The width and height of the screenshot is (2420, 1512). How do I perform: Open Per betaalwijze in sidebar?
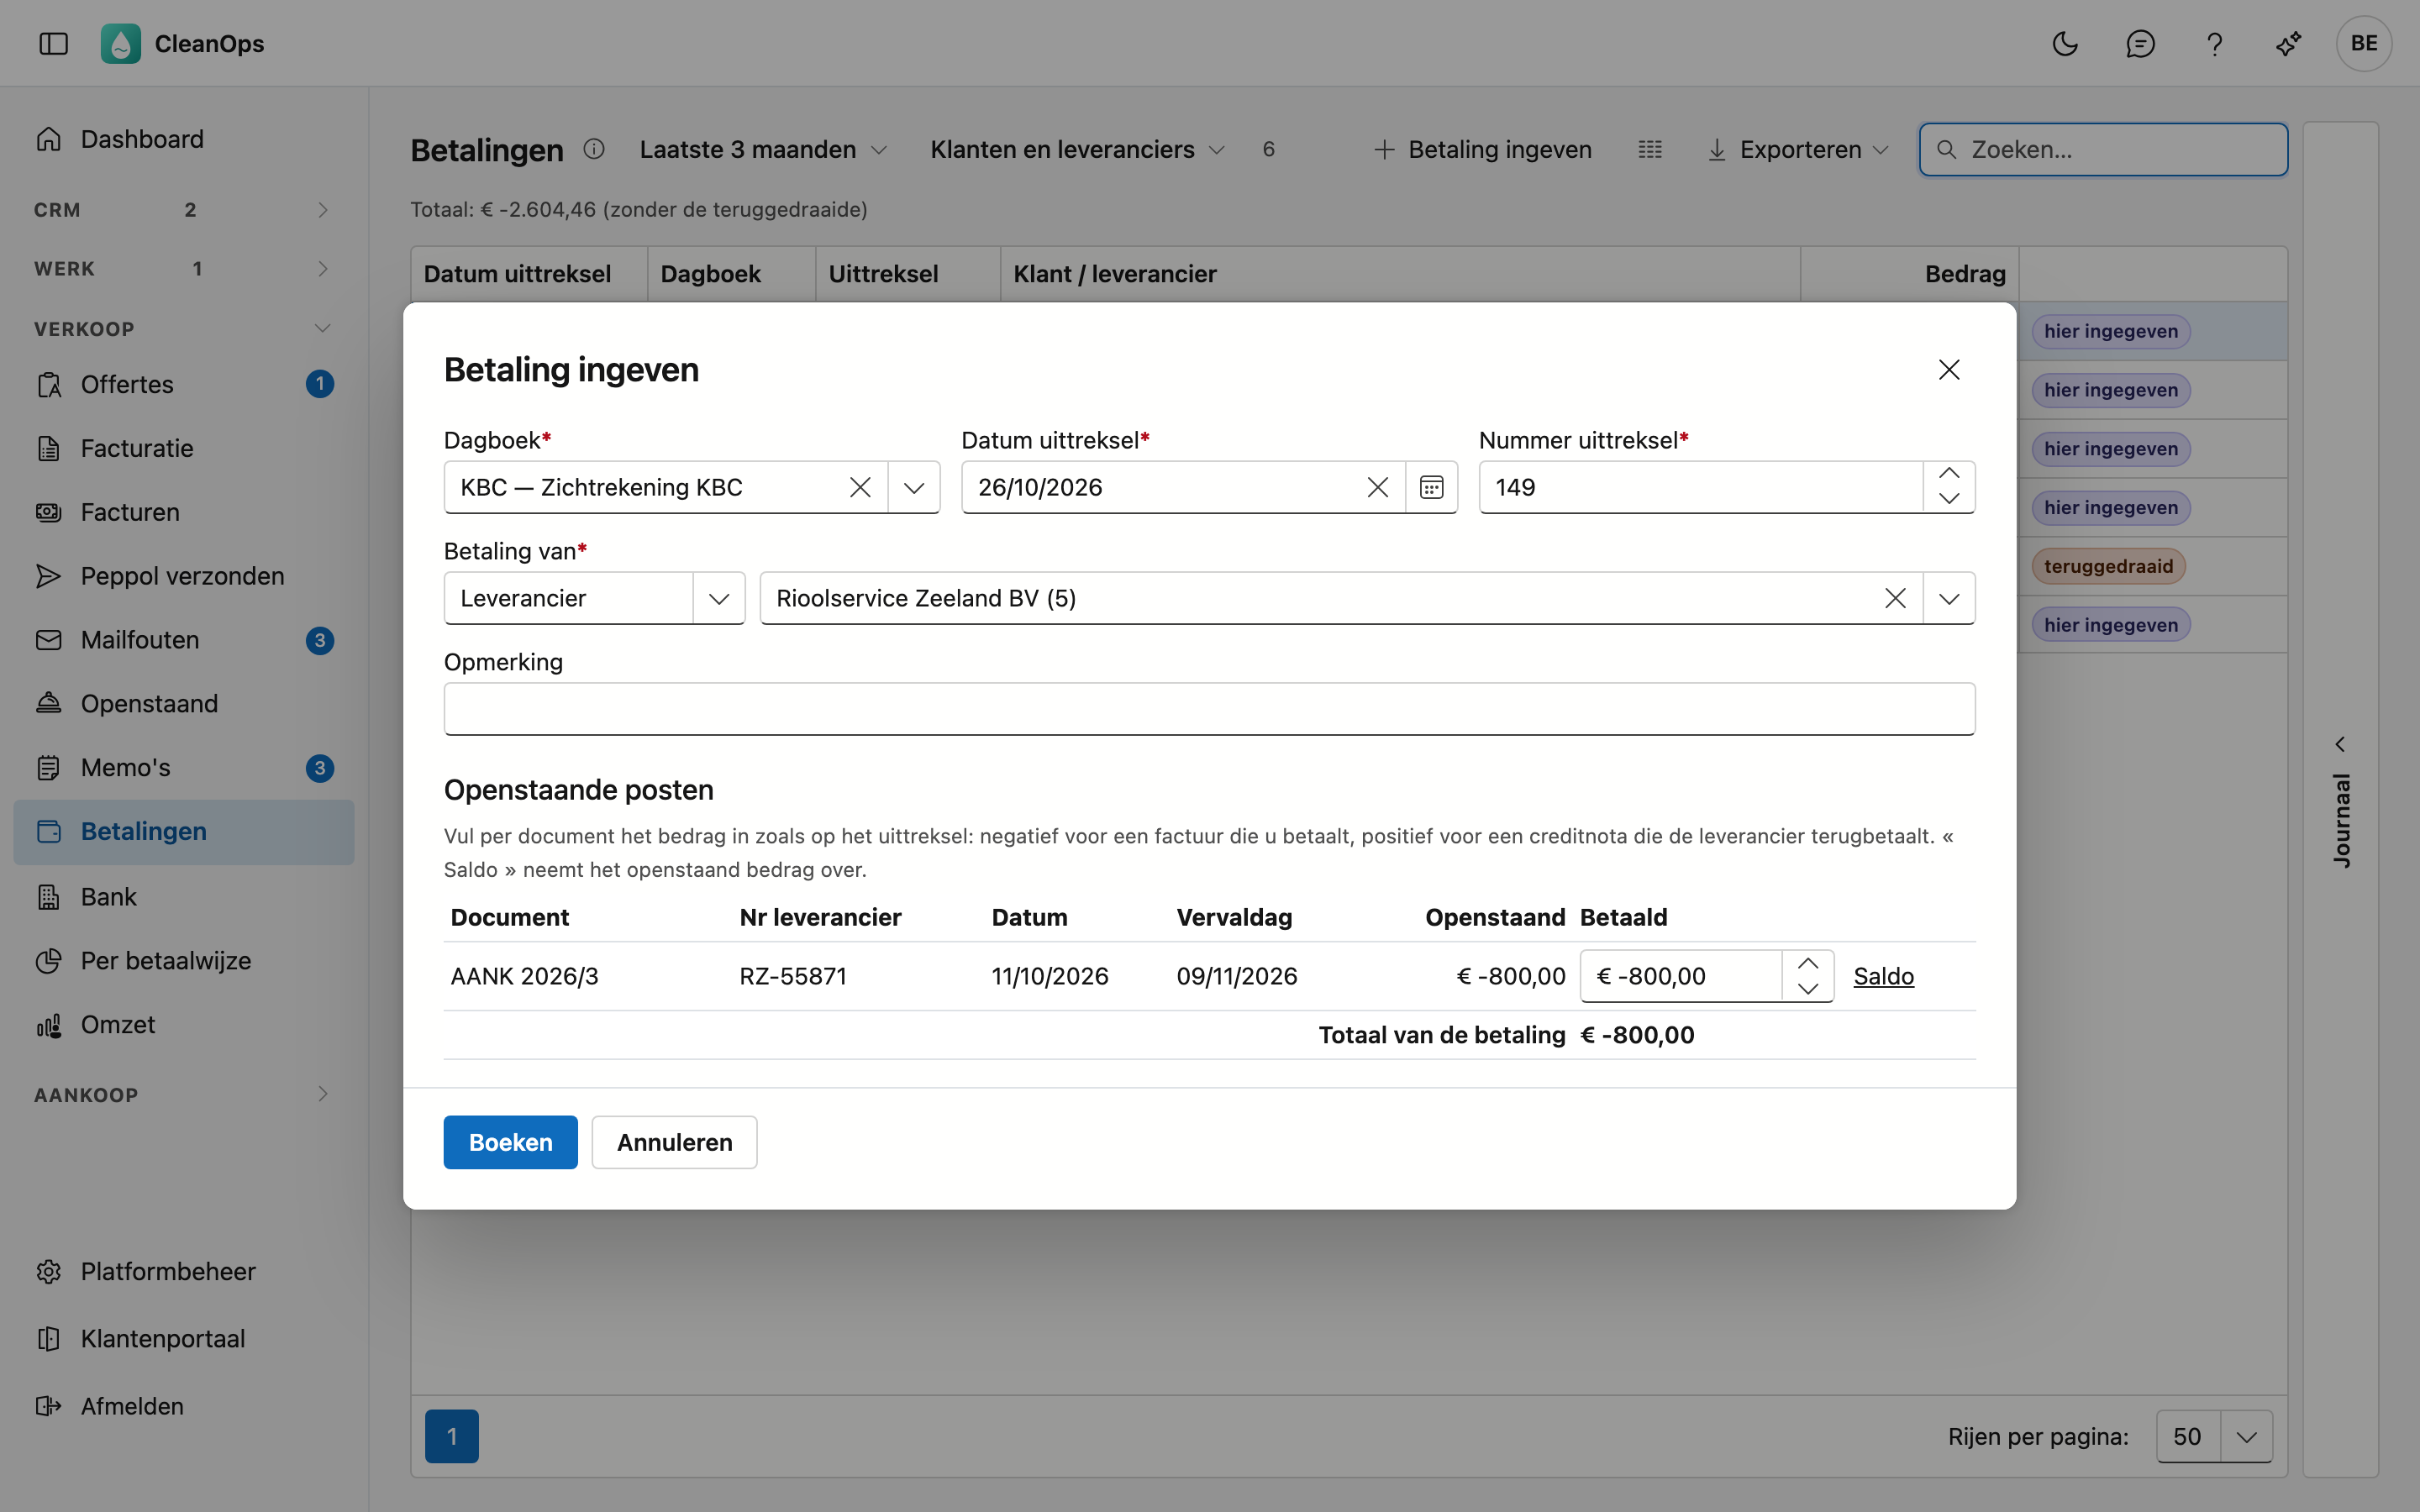pyautogui.click(x=183, y=961)
